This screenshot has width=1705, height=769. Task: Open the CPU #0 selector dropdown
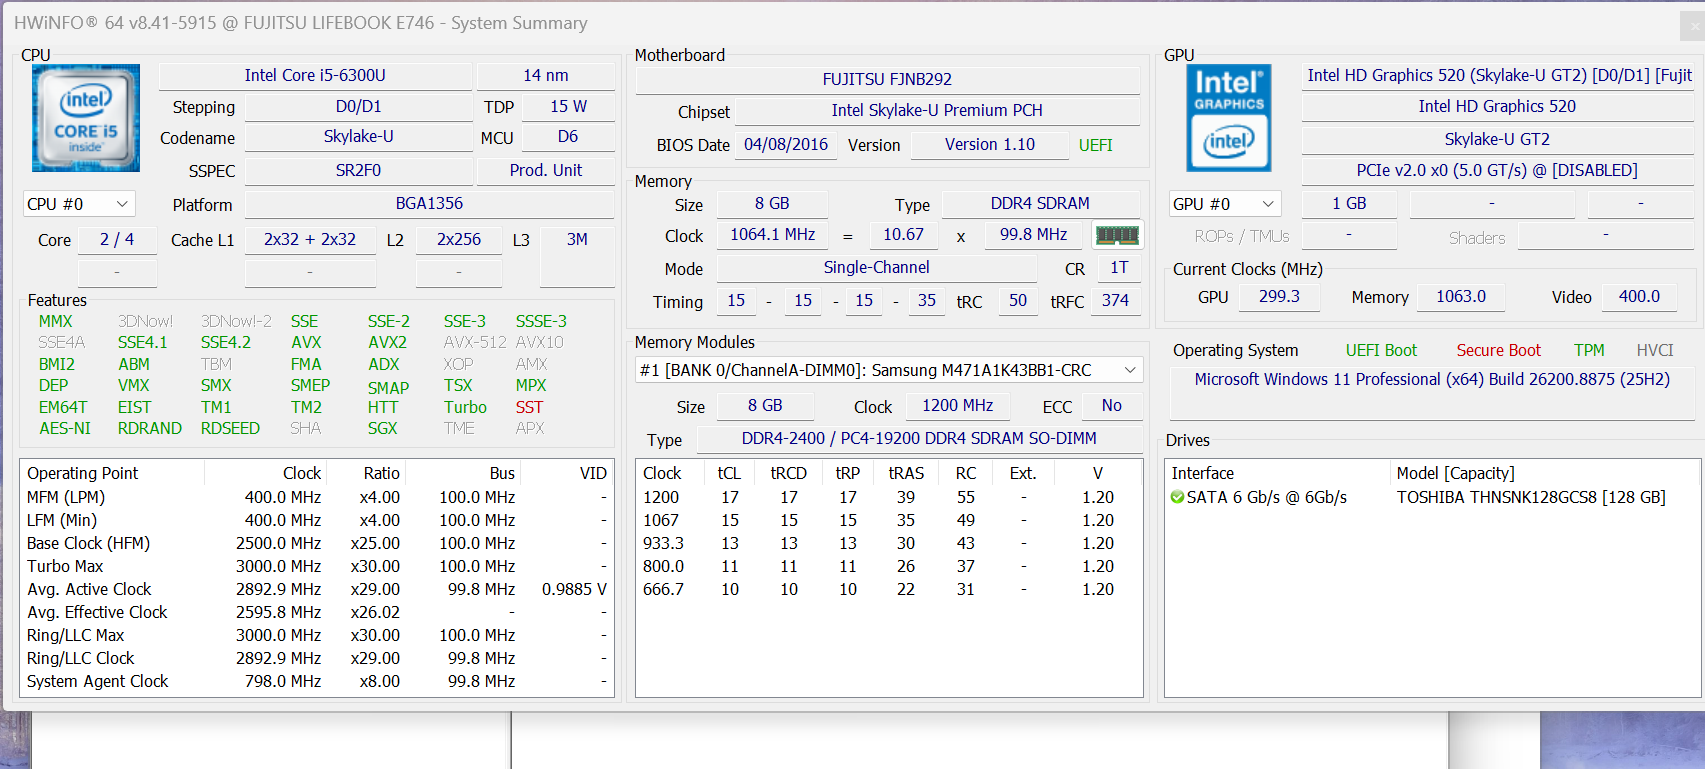(79, 204)
